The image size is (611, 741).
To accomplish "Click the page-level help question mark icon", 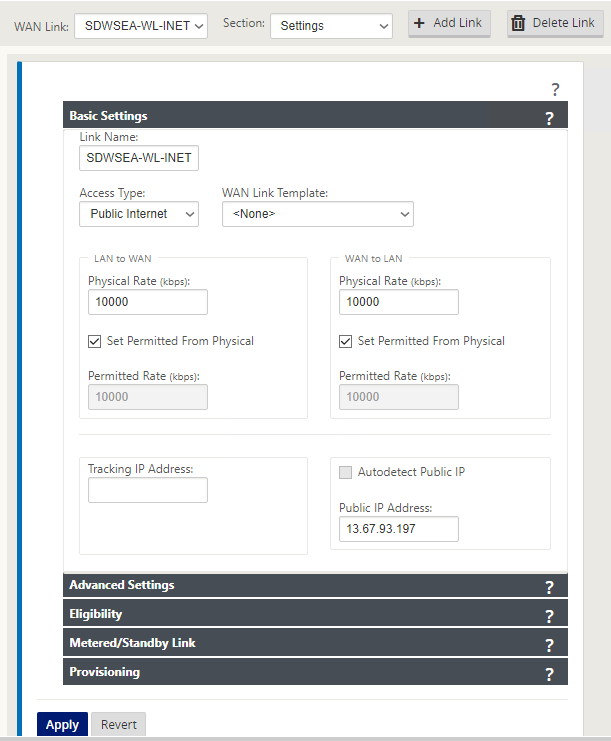I will pos(555,89).
